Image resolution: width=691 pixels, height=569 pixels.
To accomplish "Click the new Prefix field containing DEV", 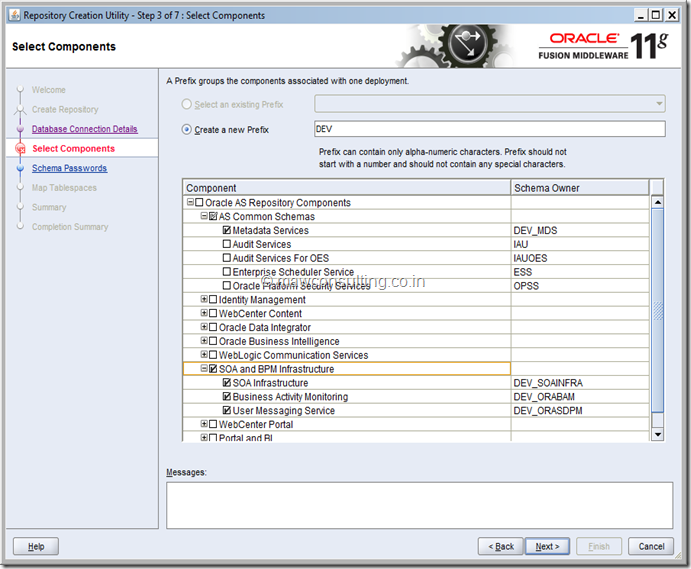I will click(490, 129).
